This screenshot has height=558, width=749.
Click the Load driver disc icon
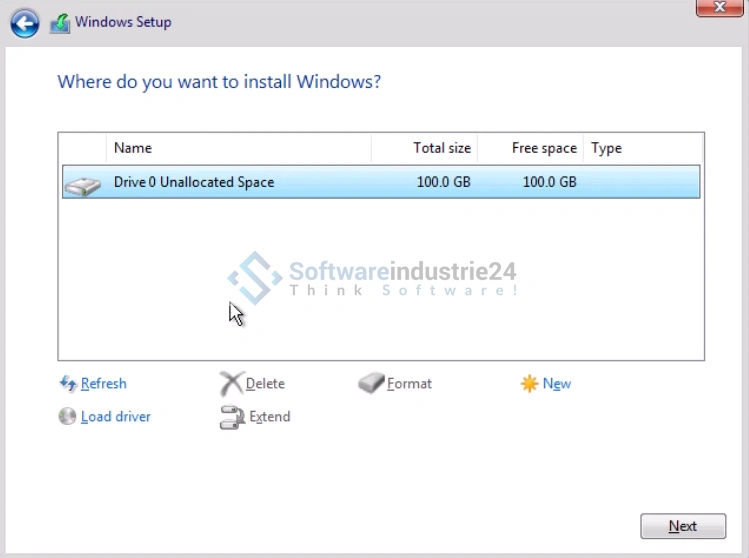pos(68,417)
